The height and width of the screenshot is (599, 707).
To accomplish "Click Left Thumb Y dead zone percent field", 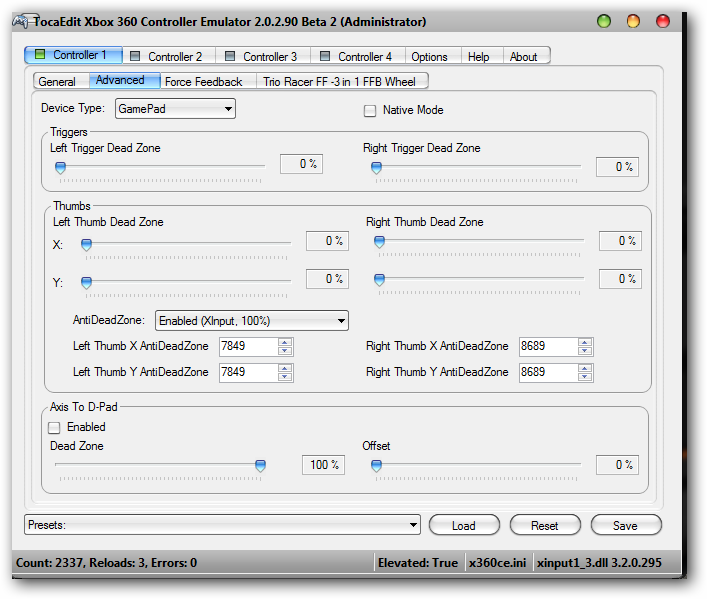I will point(327,279).
